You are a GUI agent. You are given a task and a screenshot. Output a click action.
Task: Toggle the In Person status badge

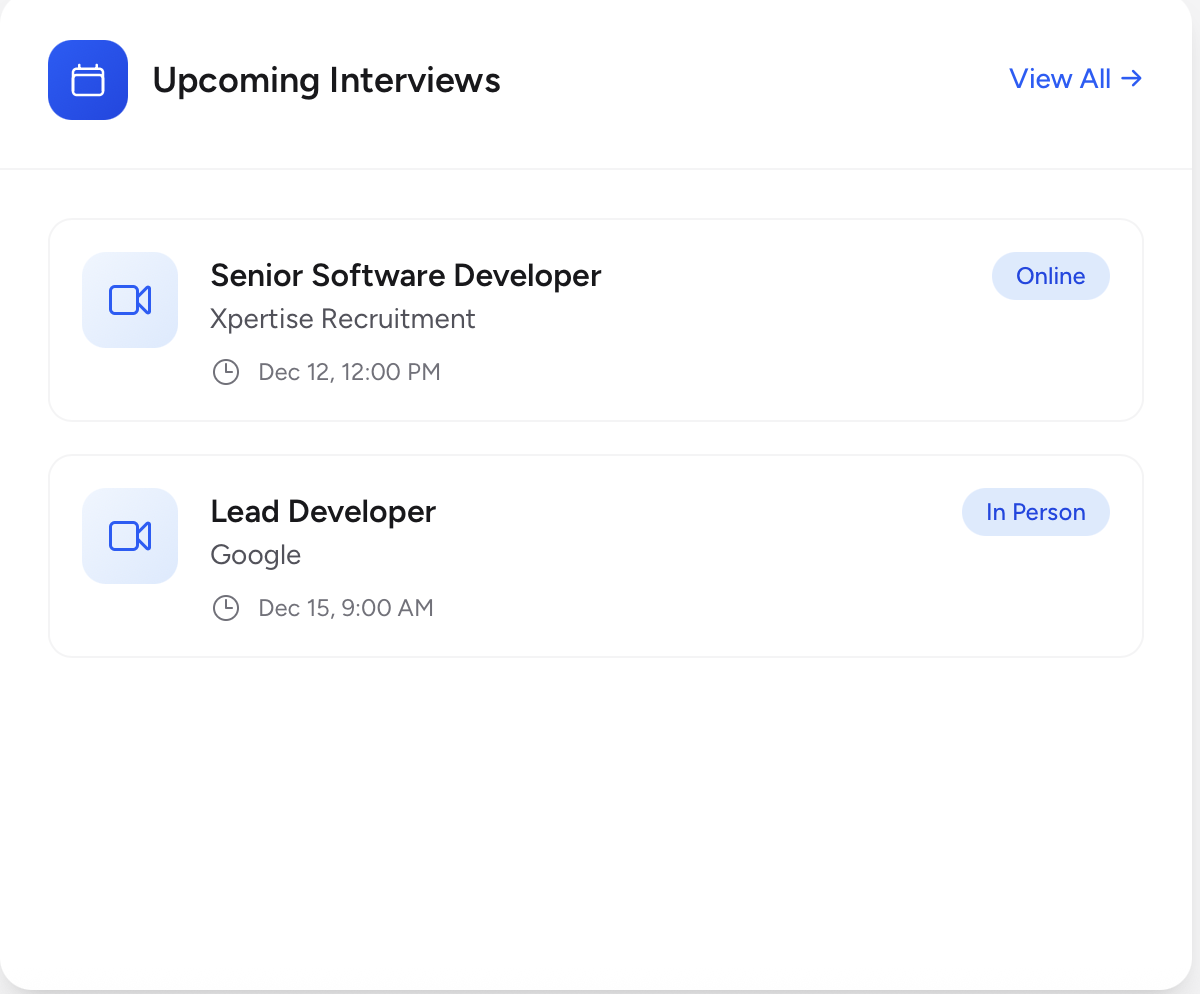(1036, 512)
